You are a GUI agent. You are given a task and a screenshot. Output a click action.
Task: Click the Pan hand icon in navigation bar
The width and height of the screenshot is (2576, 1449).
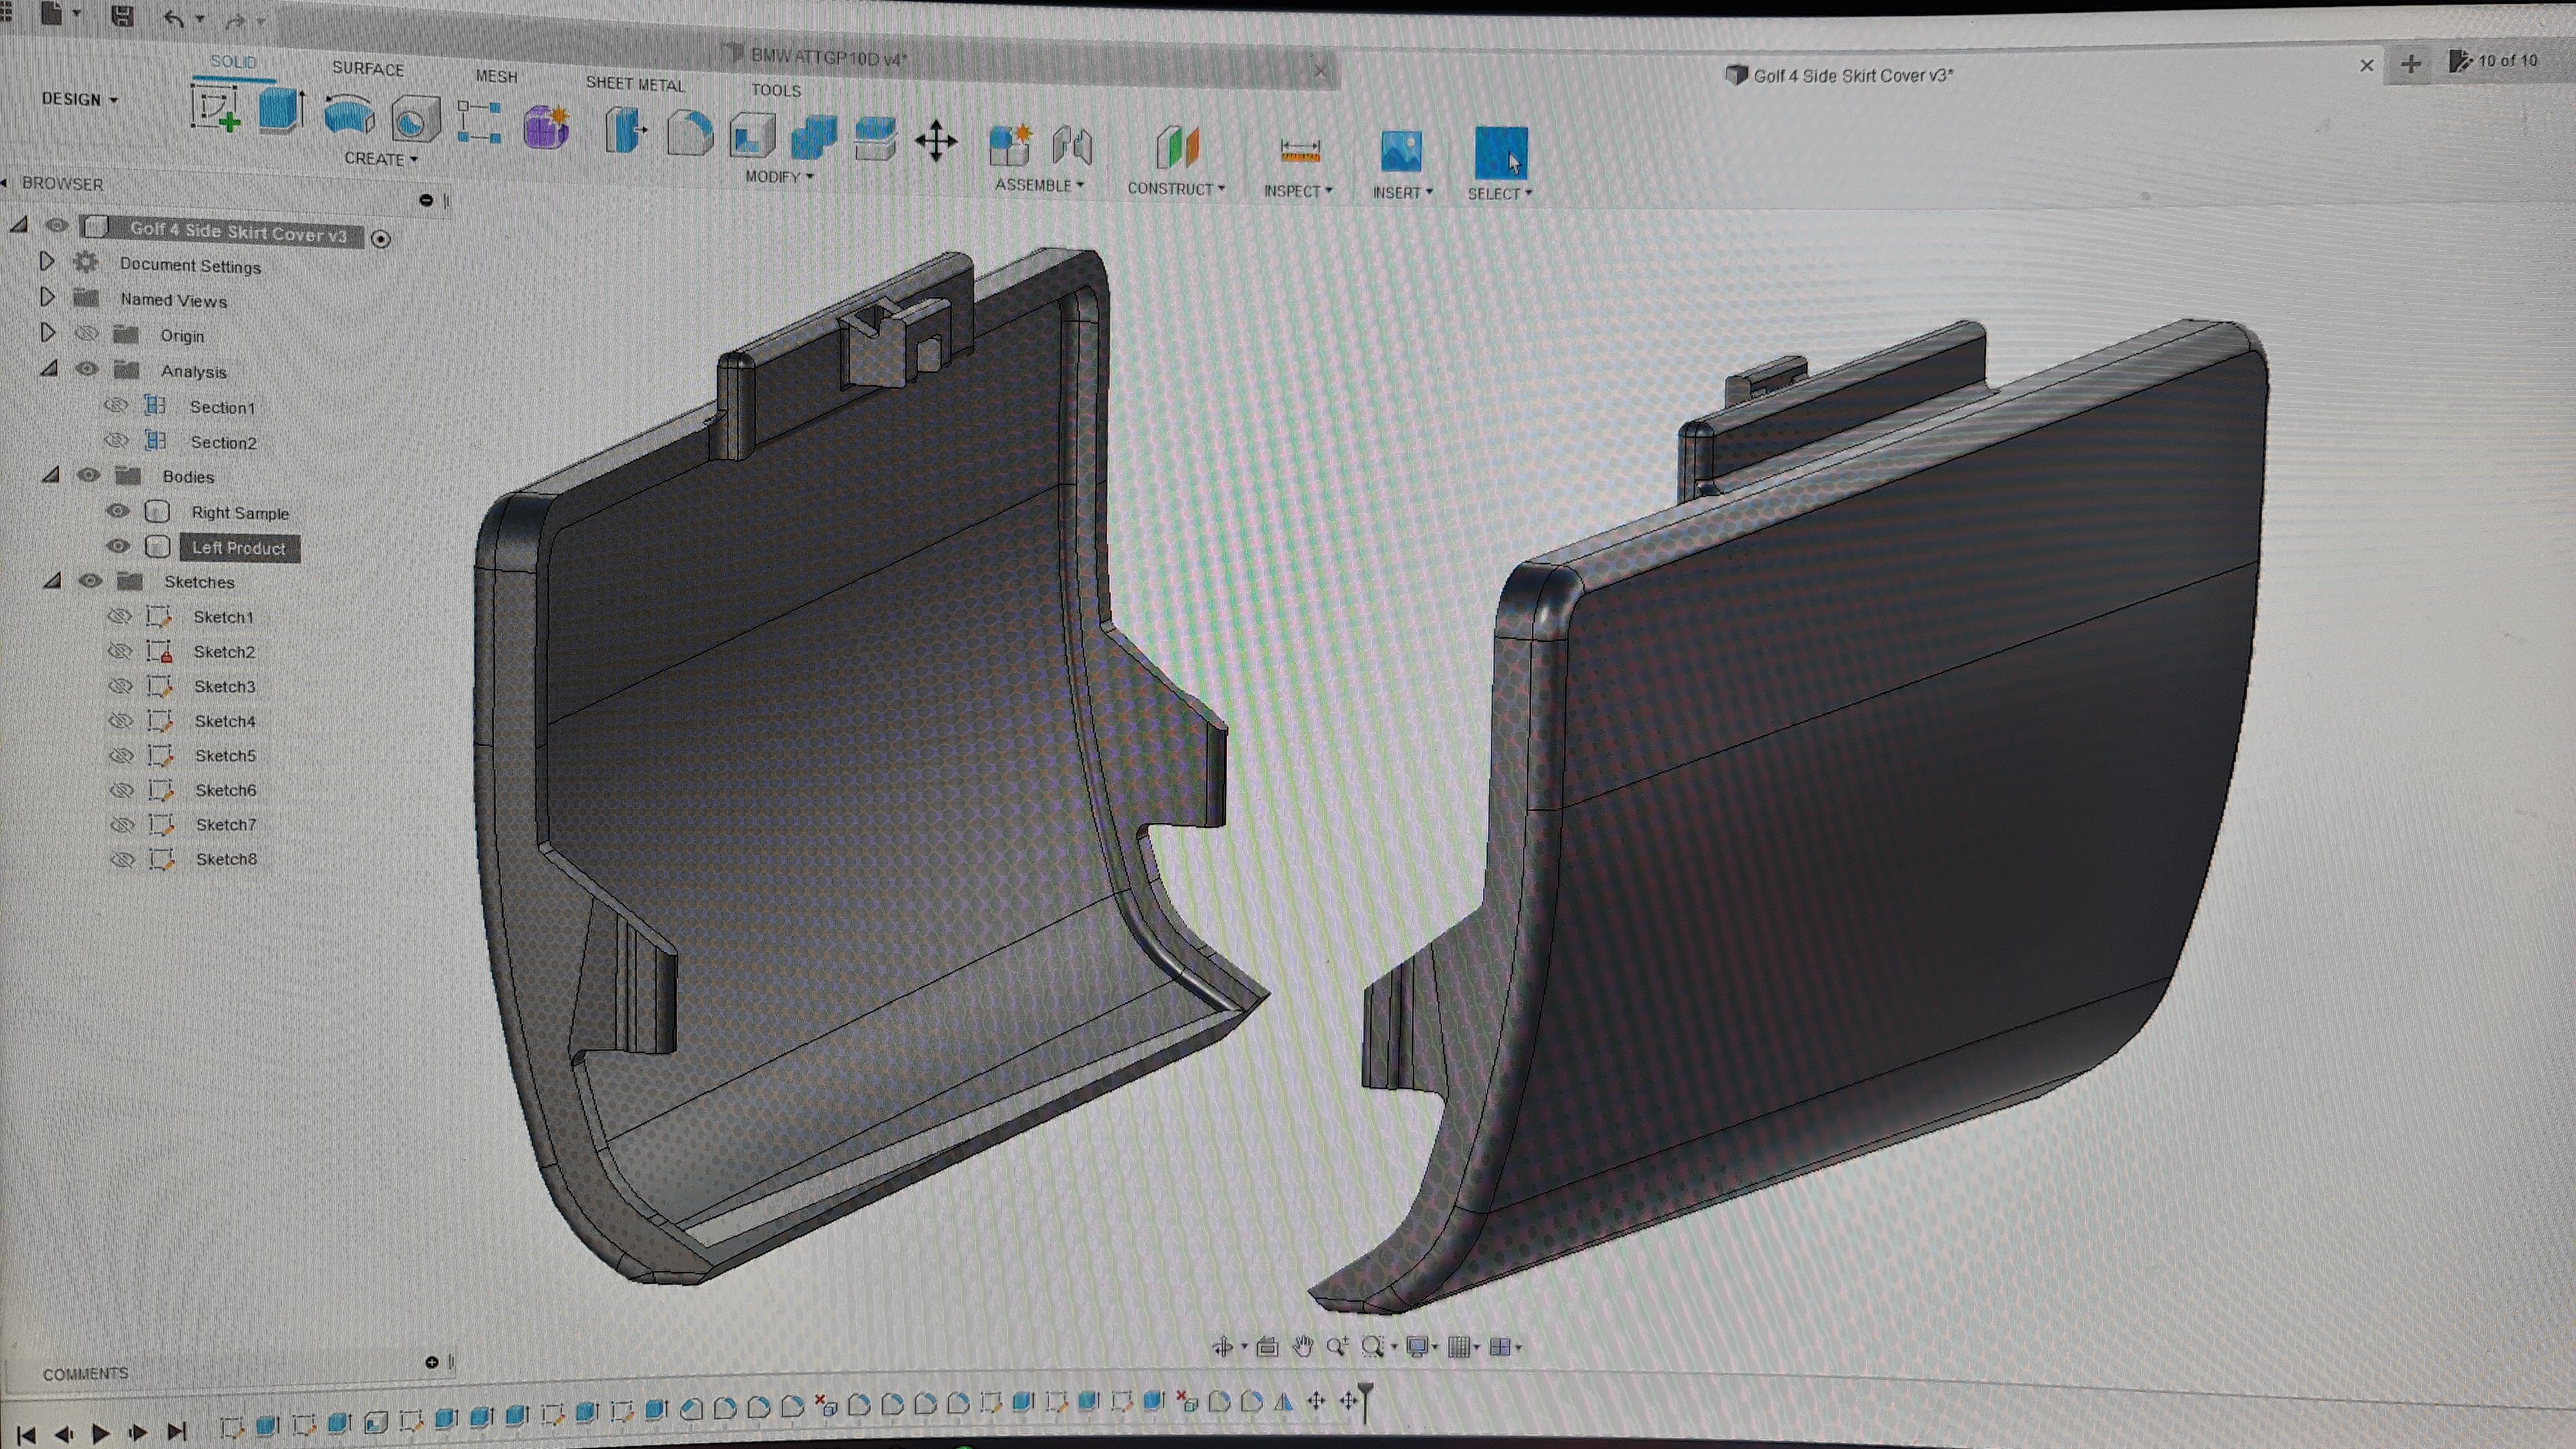[1302, 1346]
